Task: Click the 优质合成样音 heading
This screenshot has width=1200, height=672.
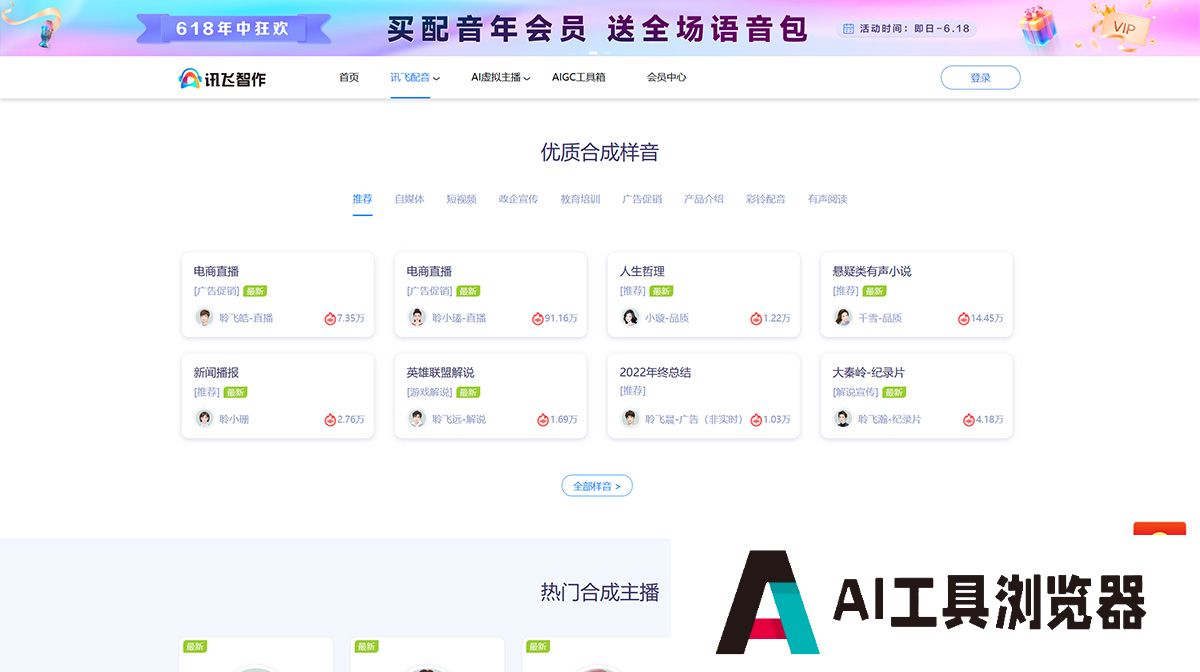Action: click(600, 152)
